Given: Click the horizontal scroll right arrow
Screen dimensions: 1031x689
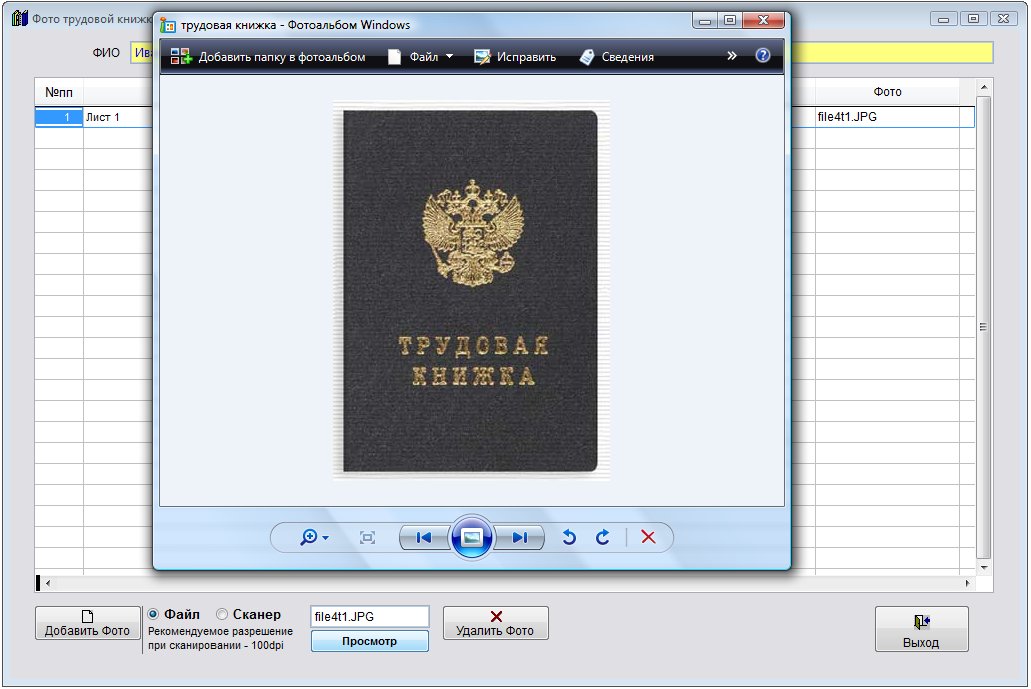Looking at the screenshot, I should (x=967, y=583).
